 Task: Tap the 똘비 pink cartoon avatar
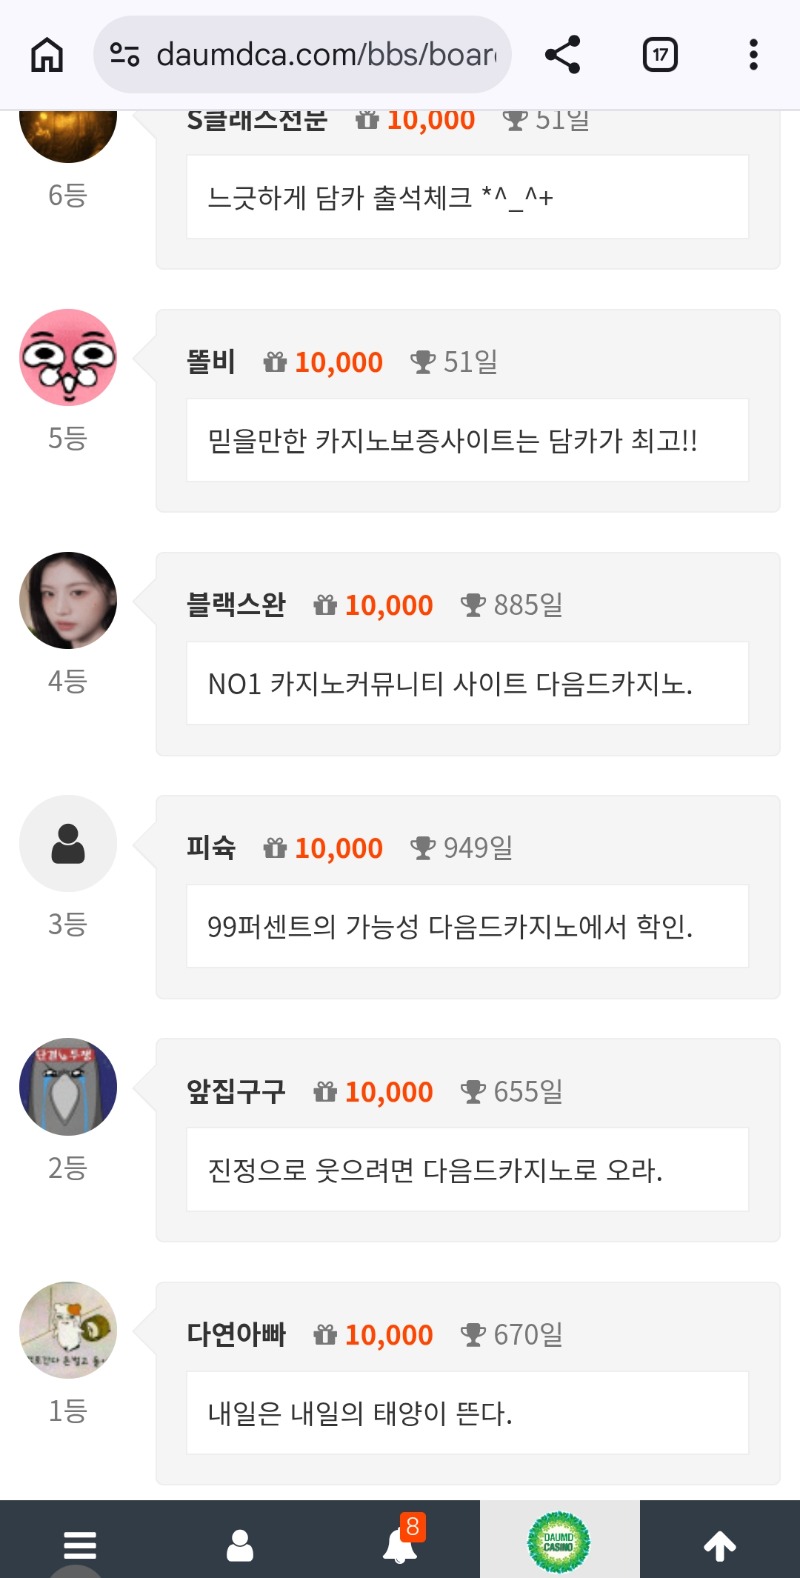tap(68, 358)
